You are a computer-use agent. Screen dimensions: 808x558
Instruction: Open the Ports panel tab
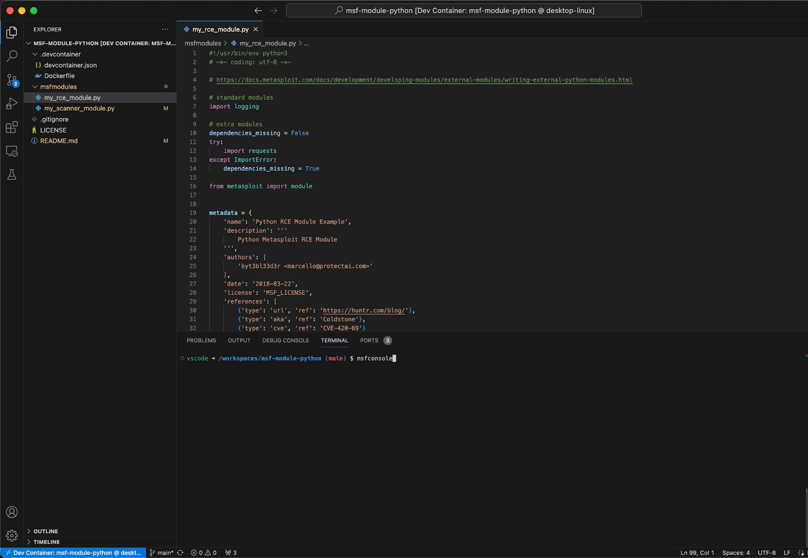[369, 340]
